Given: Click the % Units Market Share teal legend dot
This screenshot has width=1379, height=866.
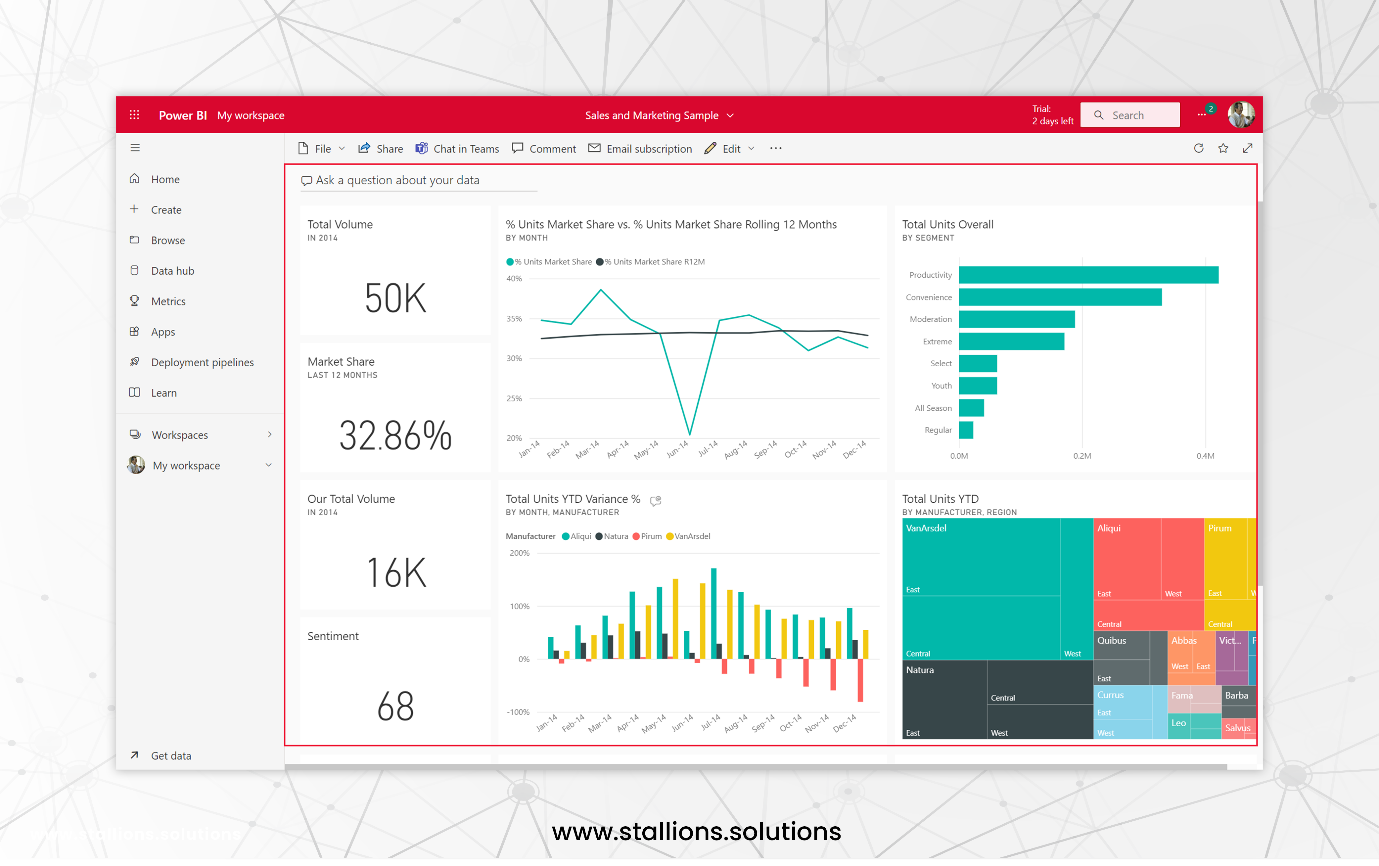Looking at the screenshot, I should (x=510, y=262).
